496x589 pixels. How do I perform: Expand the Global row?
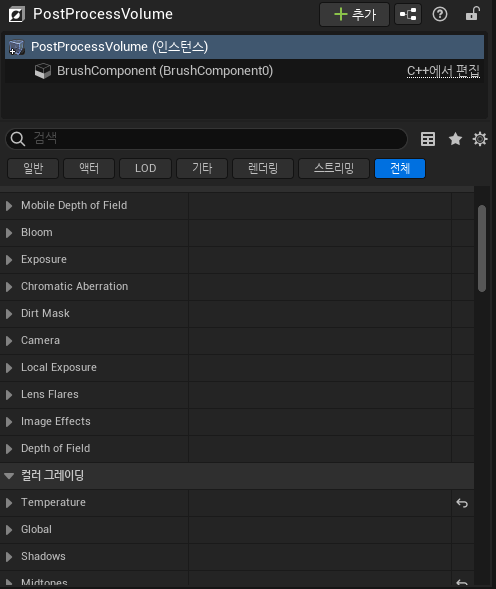click(9, 530)
